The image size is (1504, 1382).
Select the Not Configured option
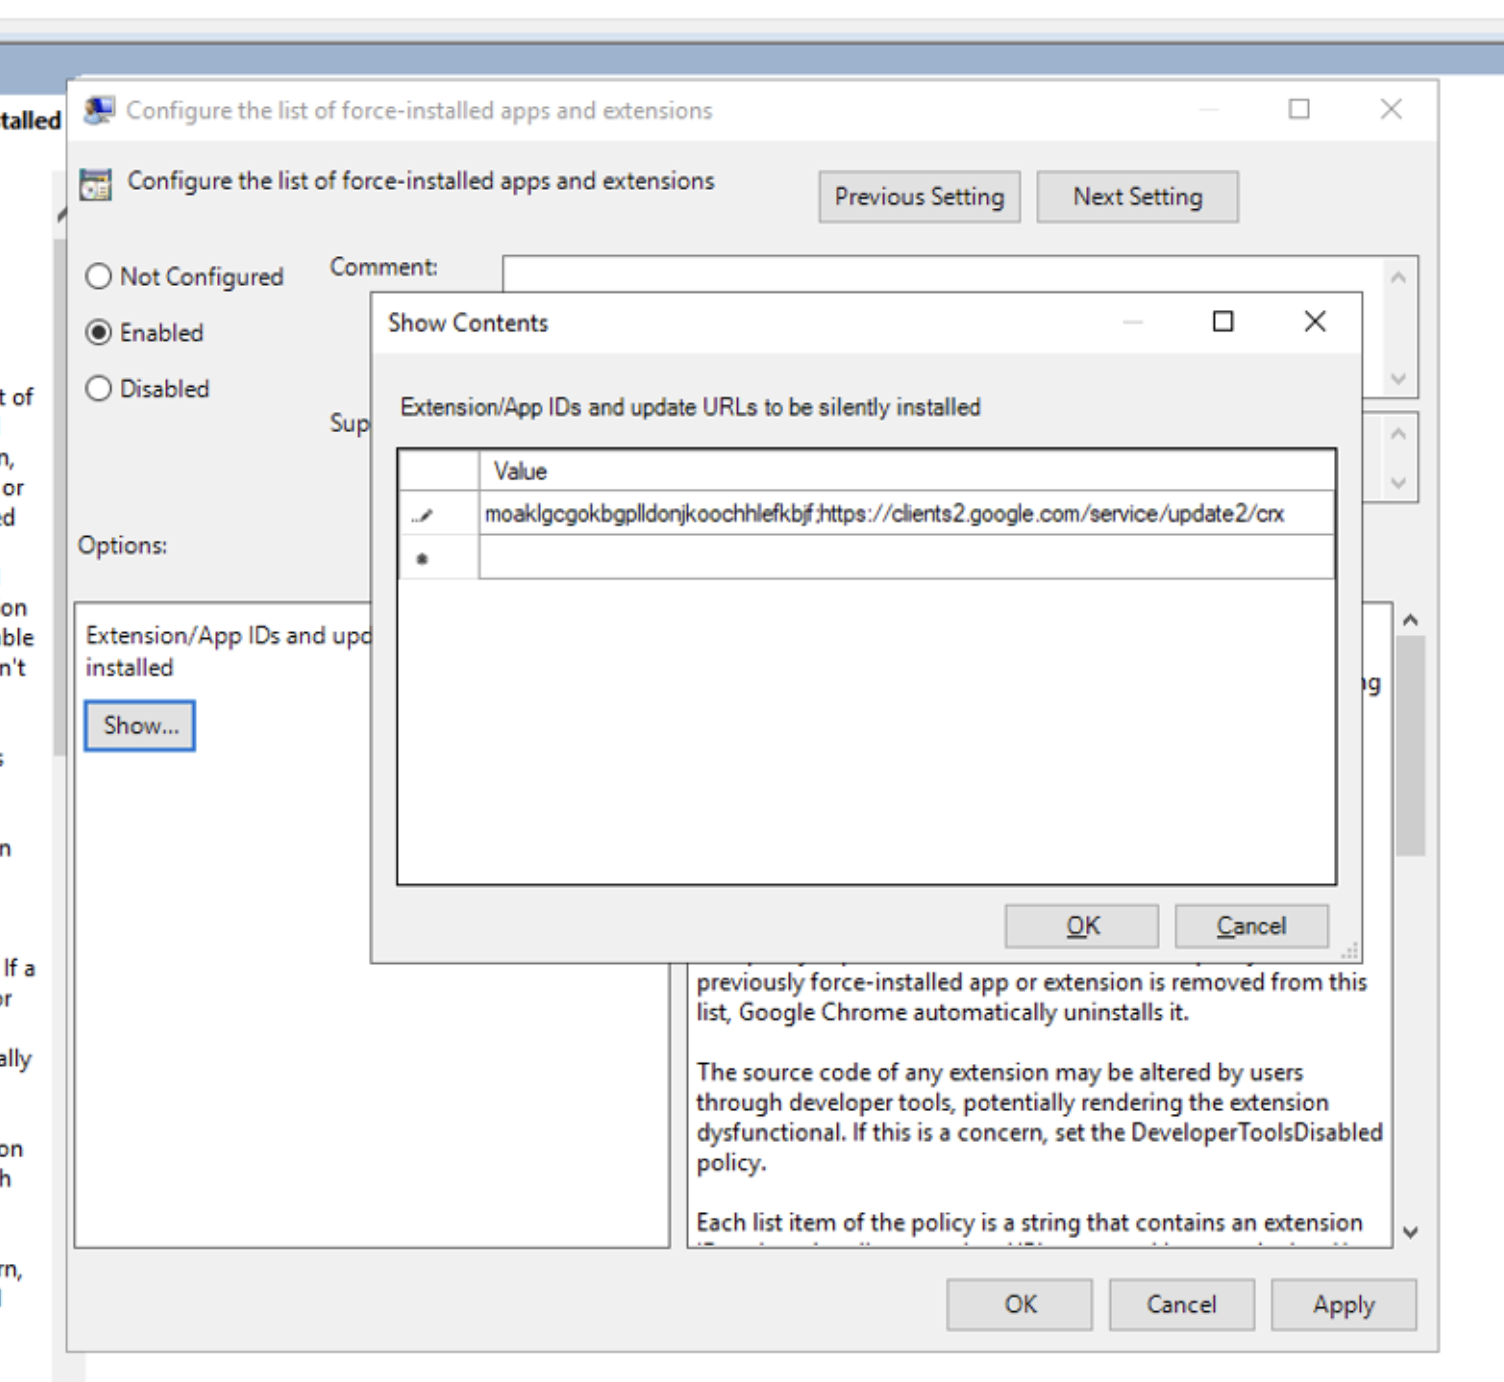(98, 277)
